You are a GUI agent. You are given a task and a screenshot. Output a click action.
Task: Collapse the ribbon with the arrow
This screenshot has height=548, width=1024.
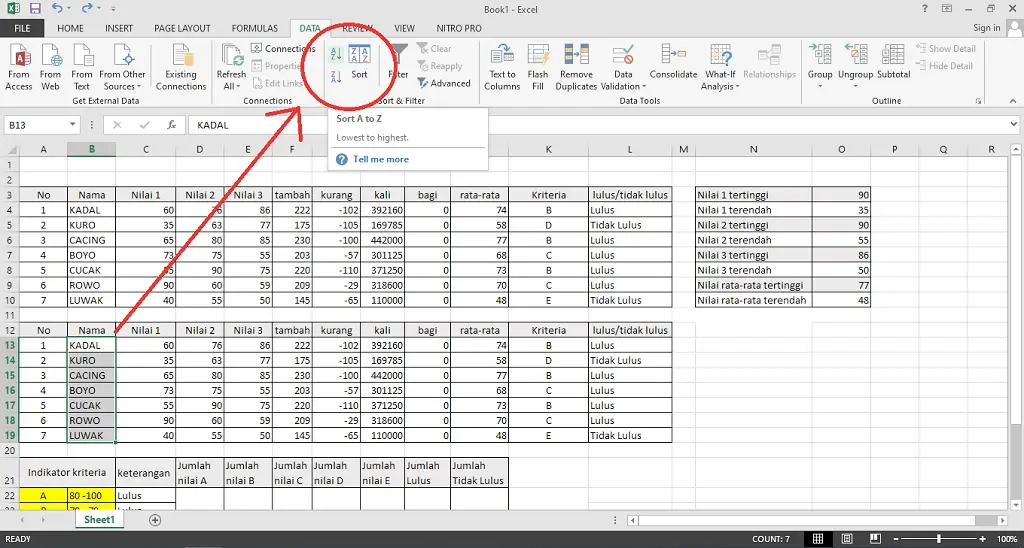pyautogui.click(x=1014, y=101)
